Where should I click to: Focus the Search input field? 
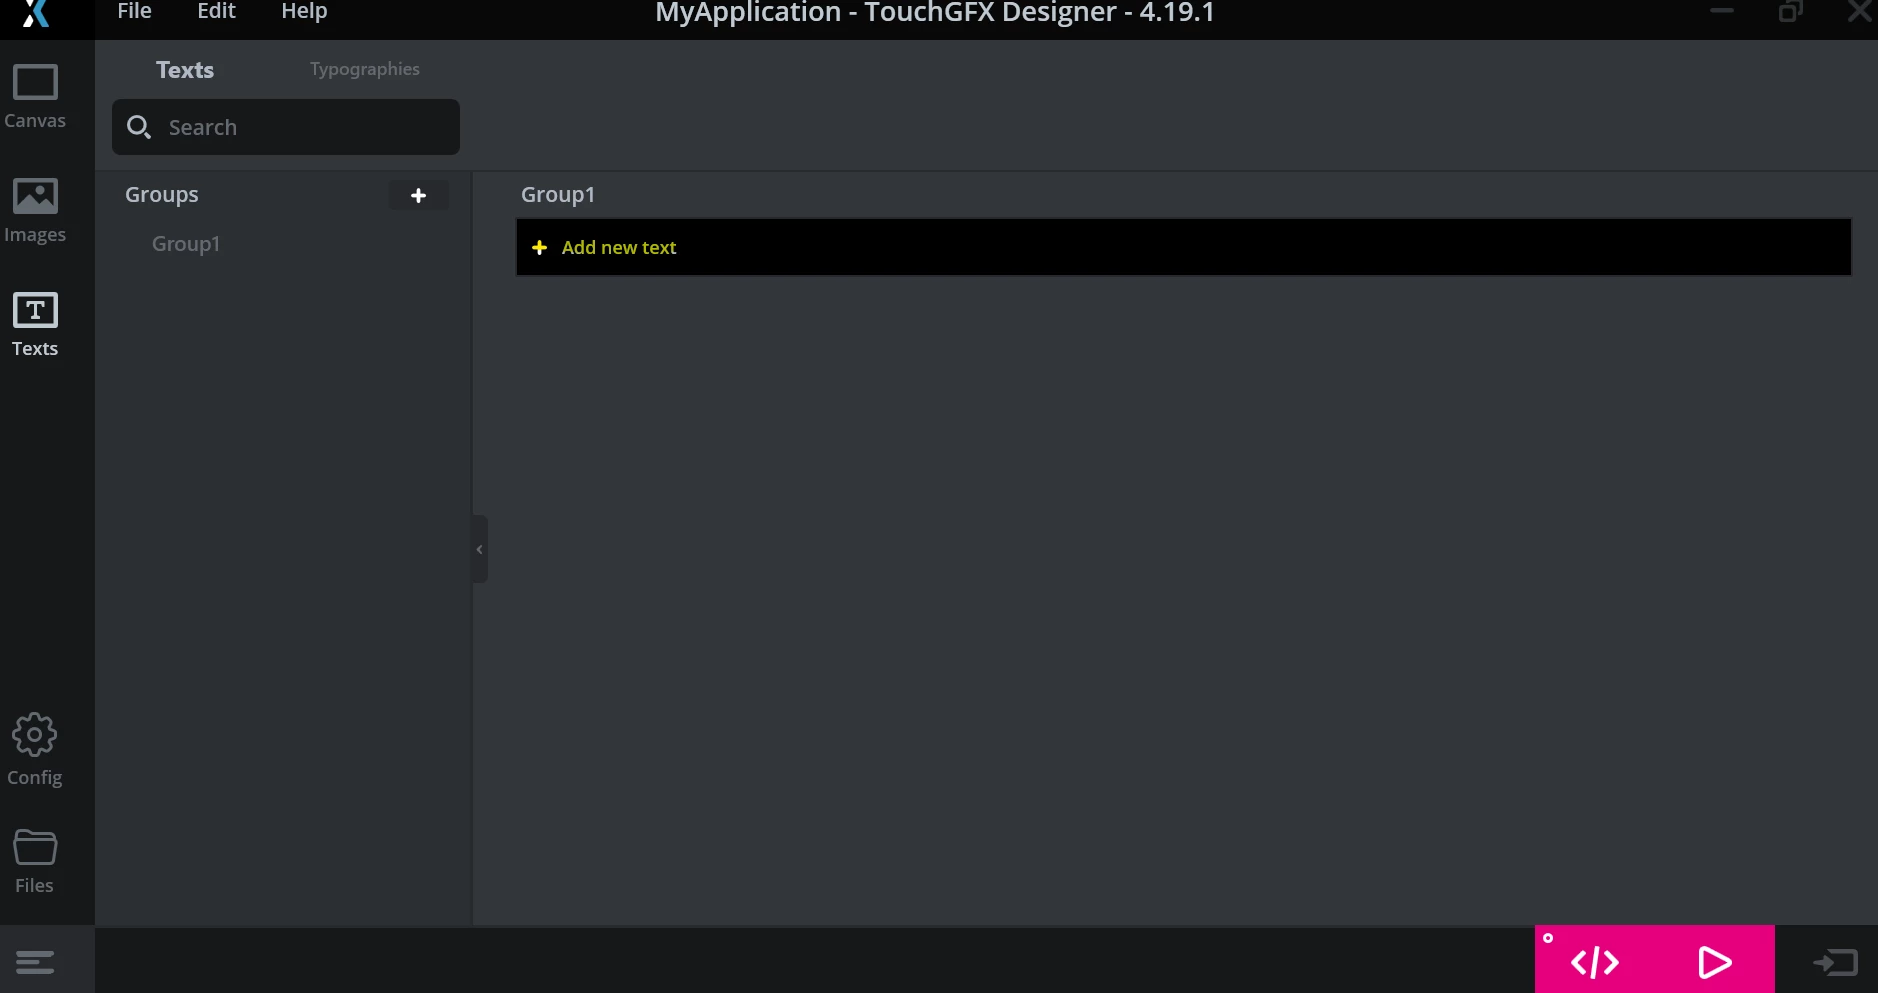coord(286,127)
